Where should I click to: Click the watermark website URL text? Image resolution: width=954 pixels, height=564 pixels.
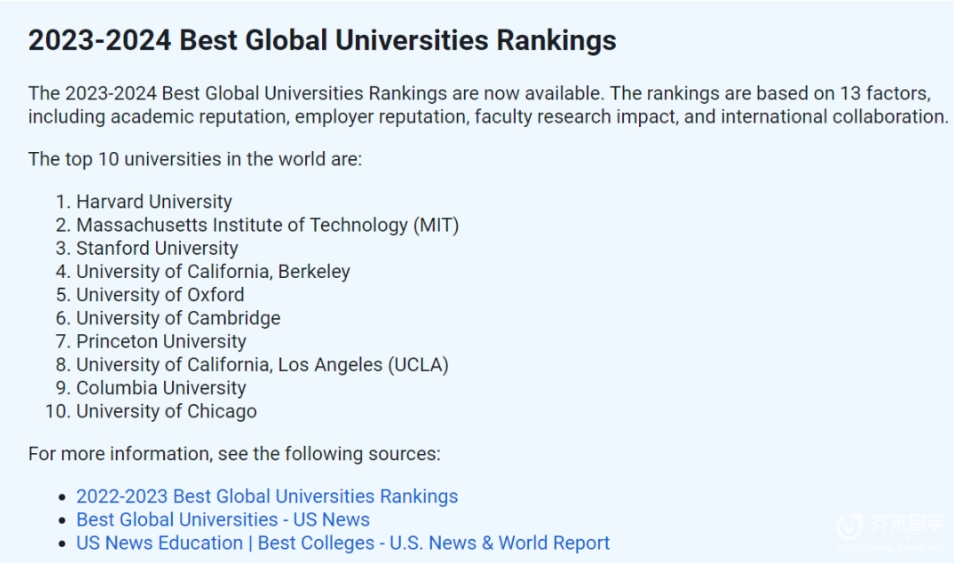pos(891,548)
